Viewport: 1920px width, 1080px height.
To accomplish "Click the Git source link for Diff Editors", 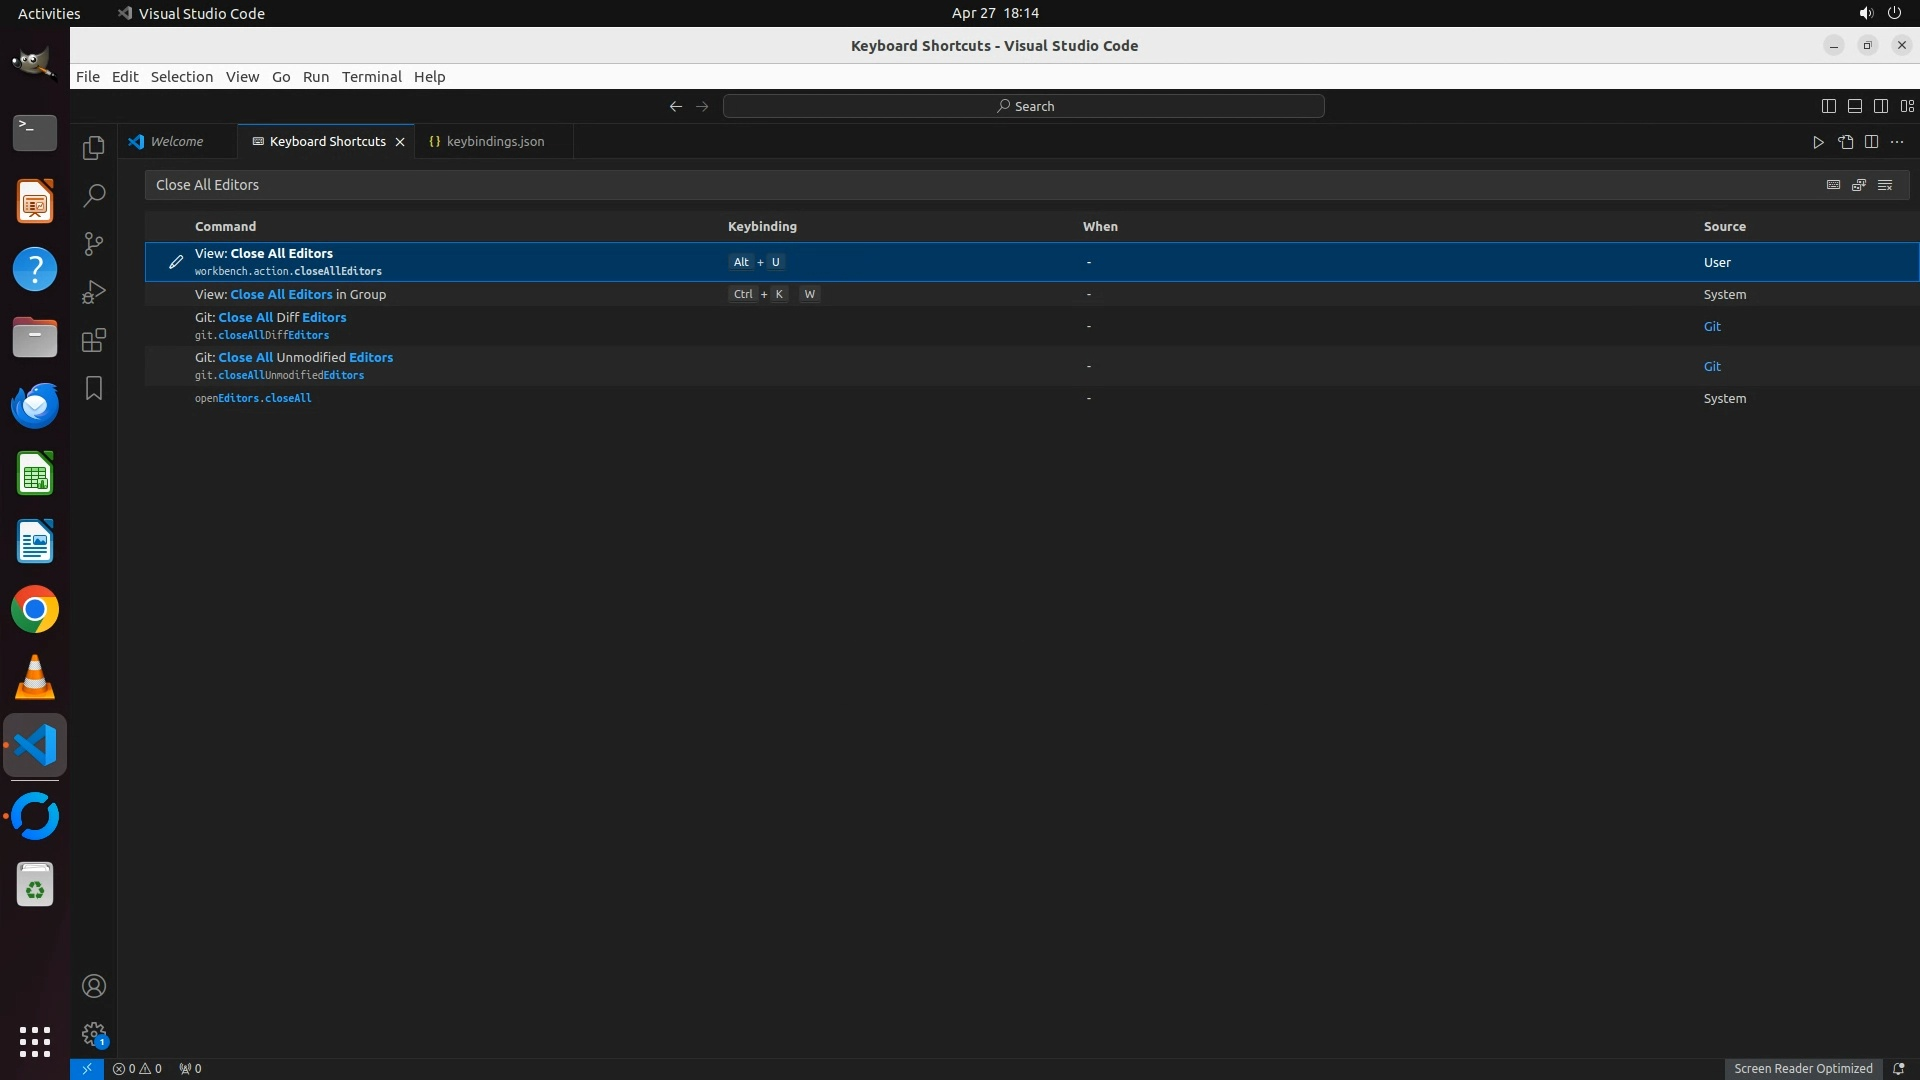I will 1712,327.
